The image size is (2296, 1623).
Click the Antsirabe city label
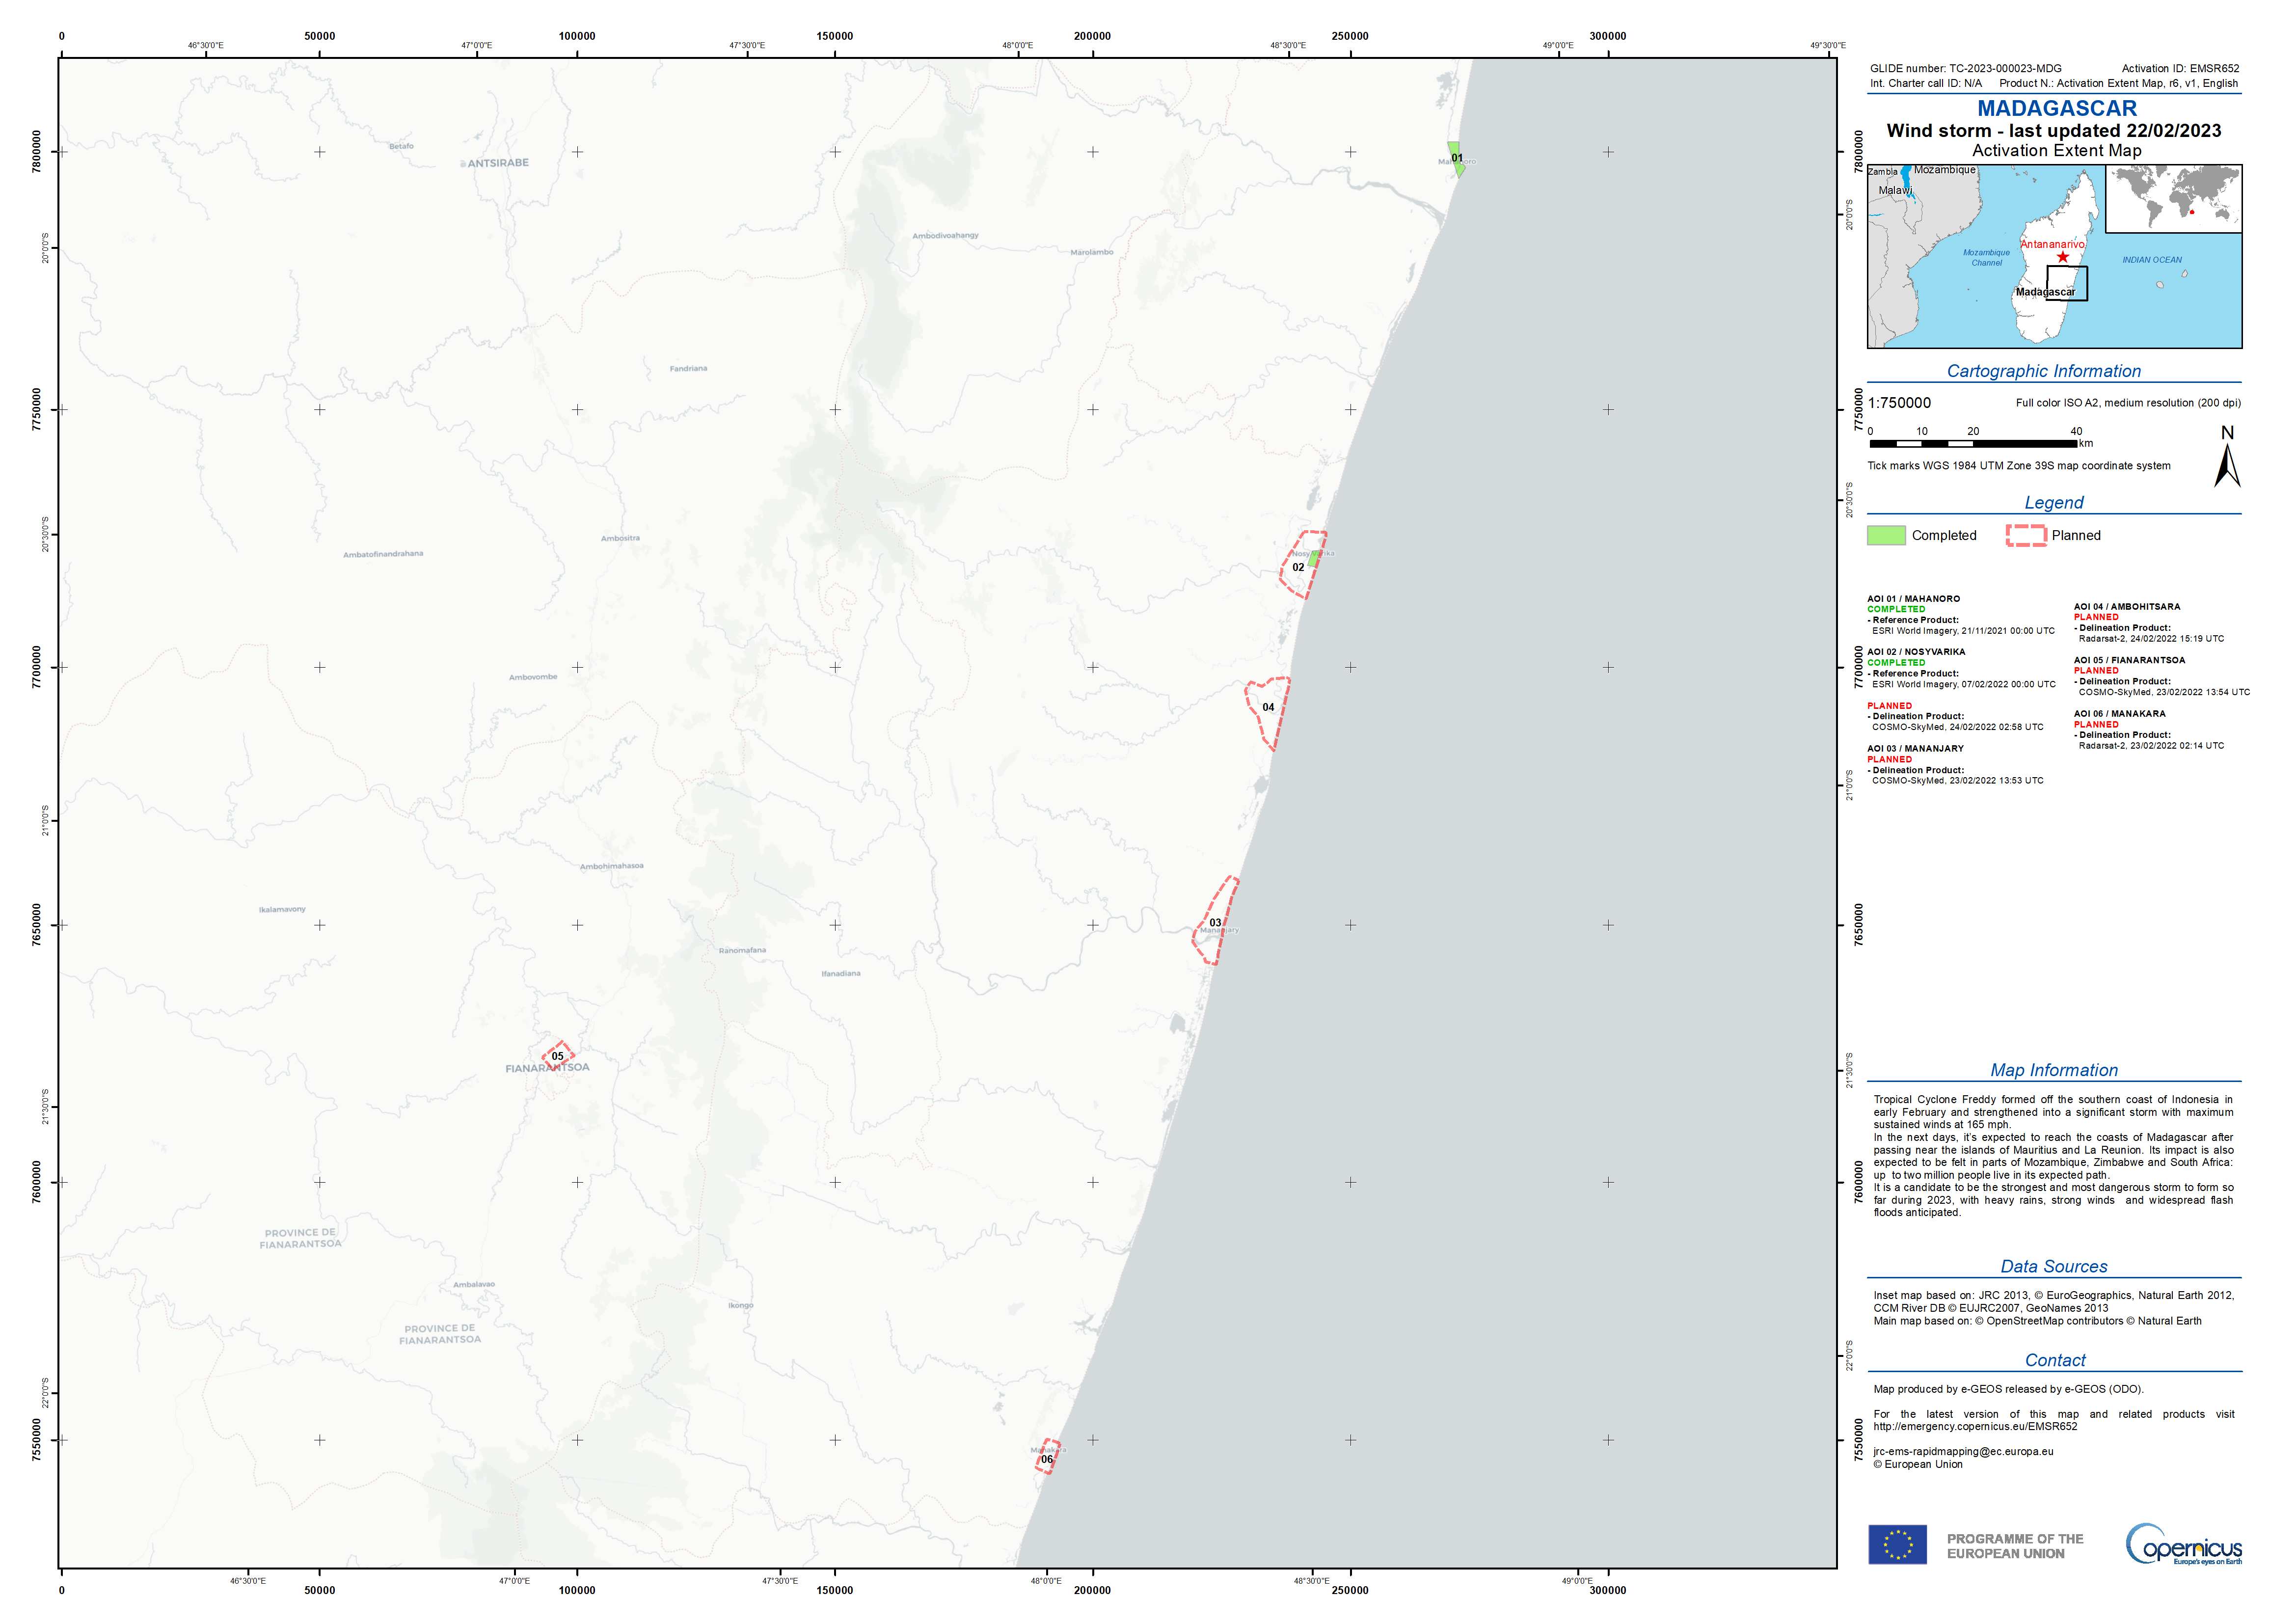[x=498, y=163]
